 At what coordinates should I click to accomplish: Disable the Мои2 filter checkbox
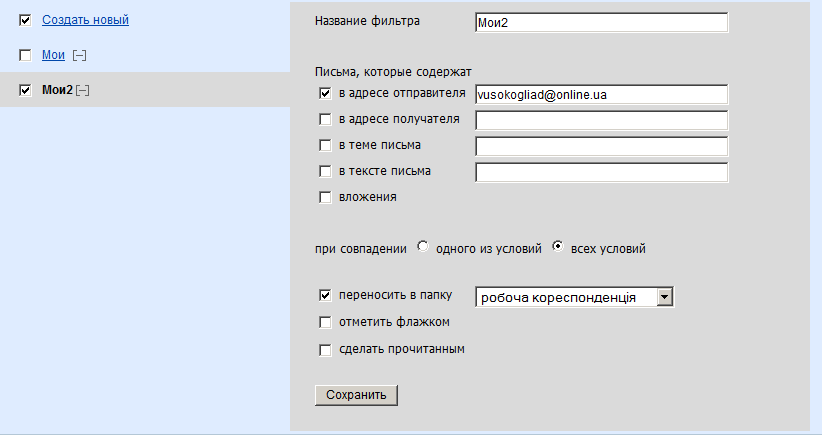click(x=25, y=90)
